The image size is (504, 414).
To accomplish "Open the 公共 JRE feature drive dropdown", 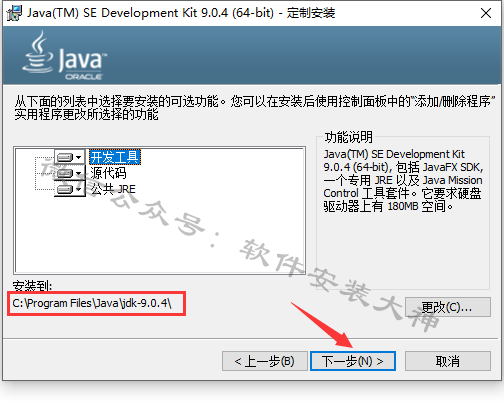I will 69,189.
